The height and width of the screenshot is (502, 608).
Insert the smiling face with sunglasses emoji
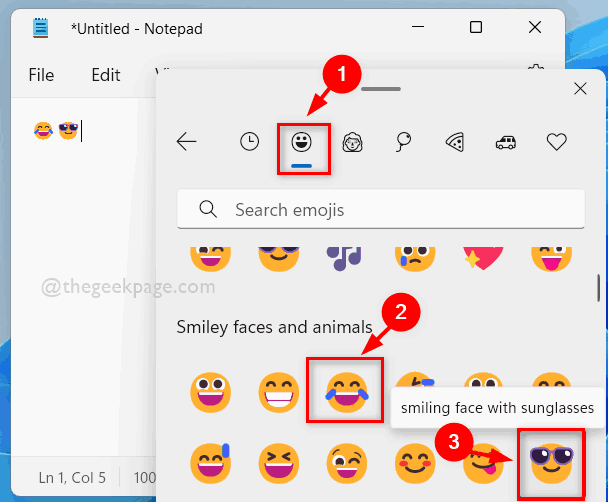[551, 463]
